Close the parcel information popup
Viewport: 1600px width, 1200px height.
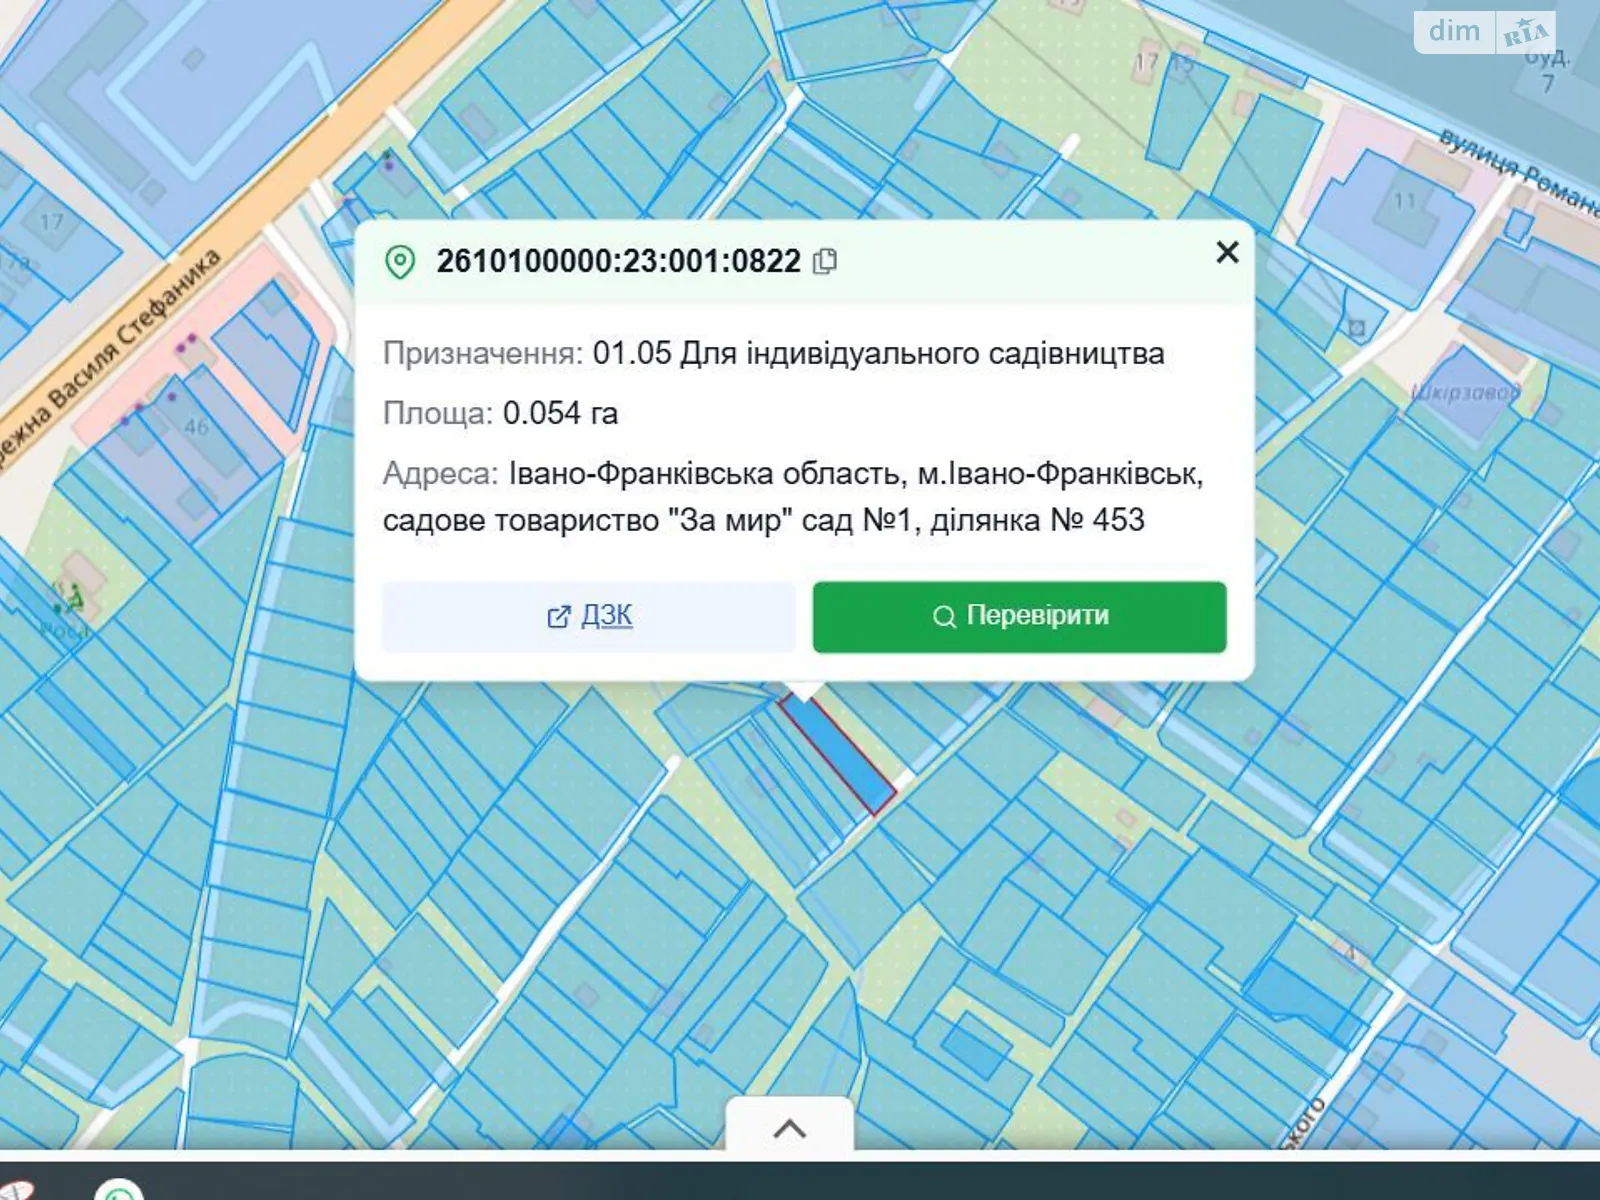pos(1227,253)
